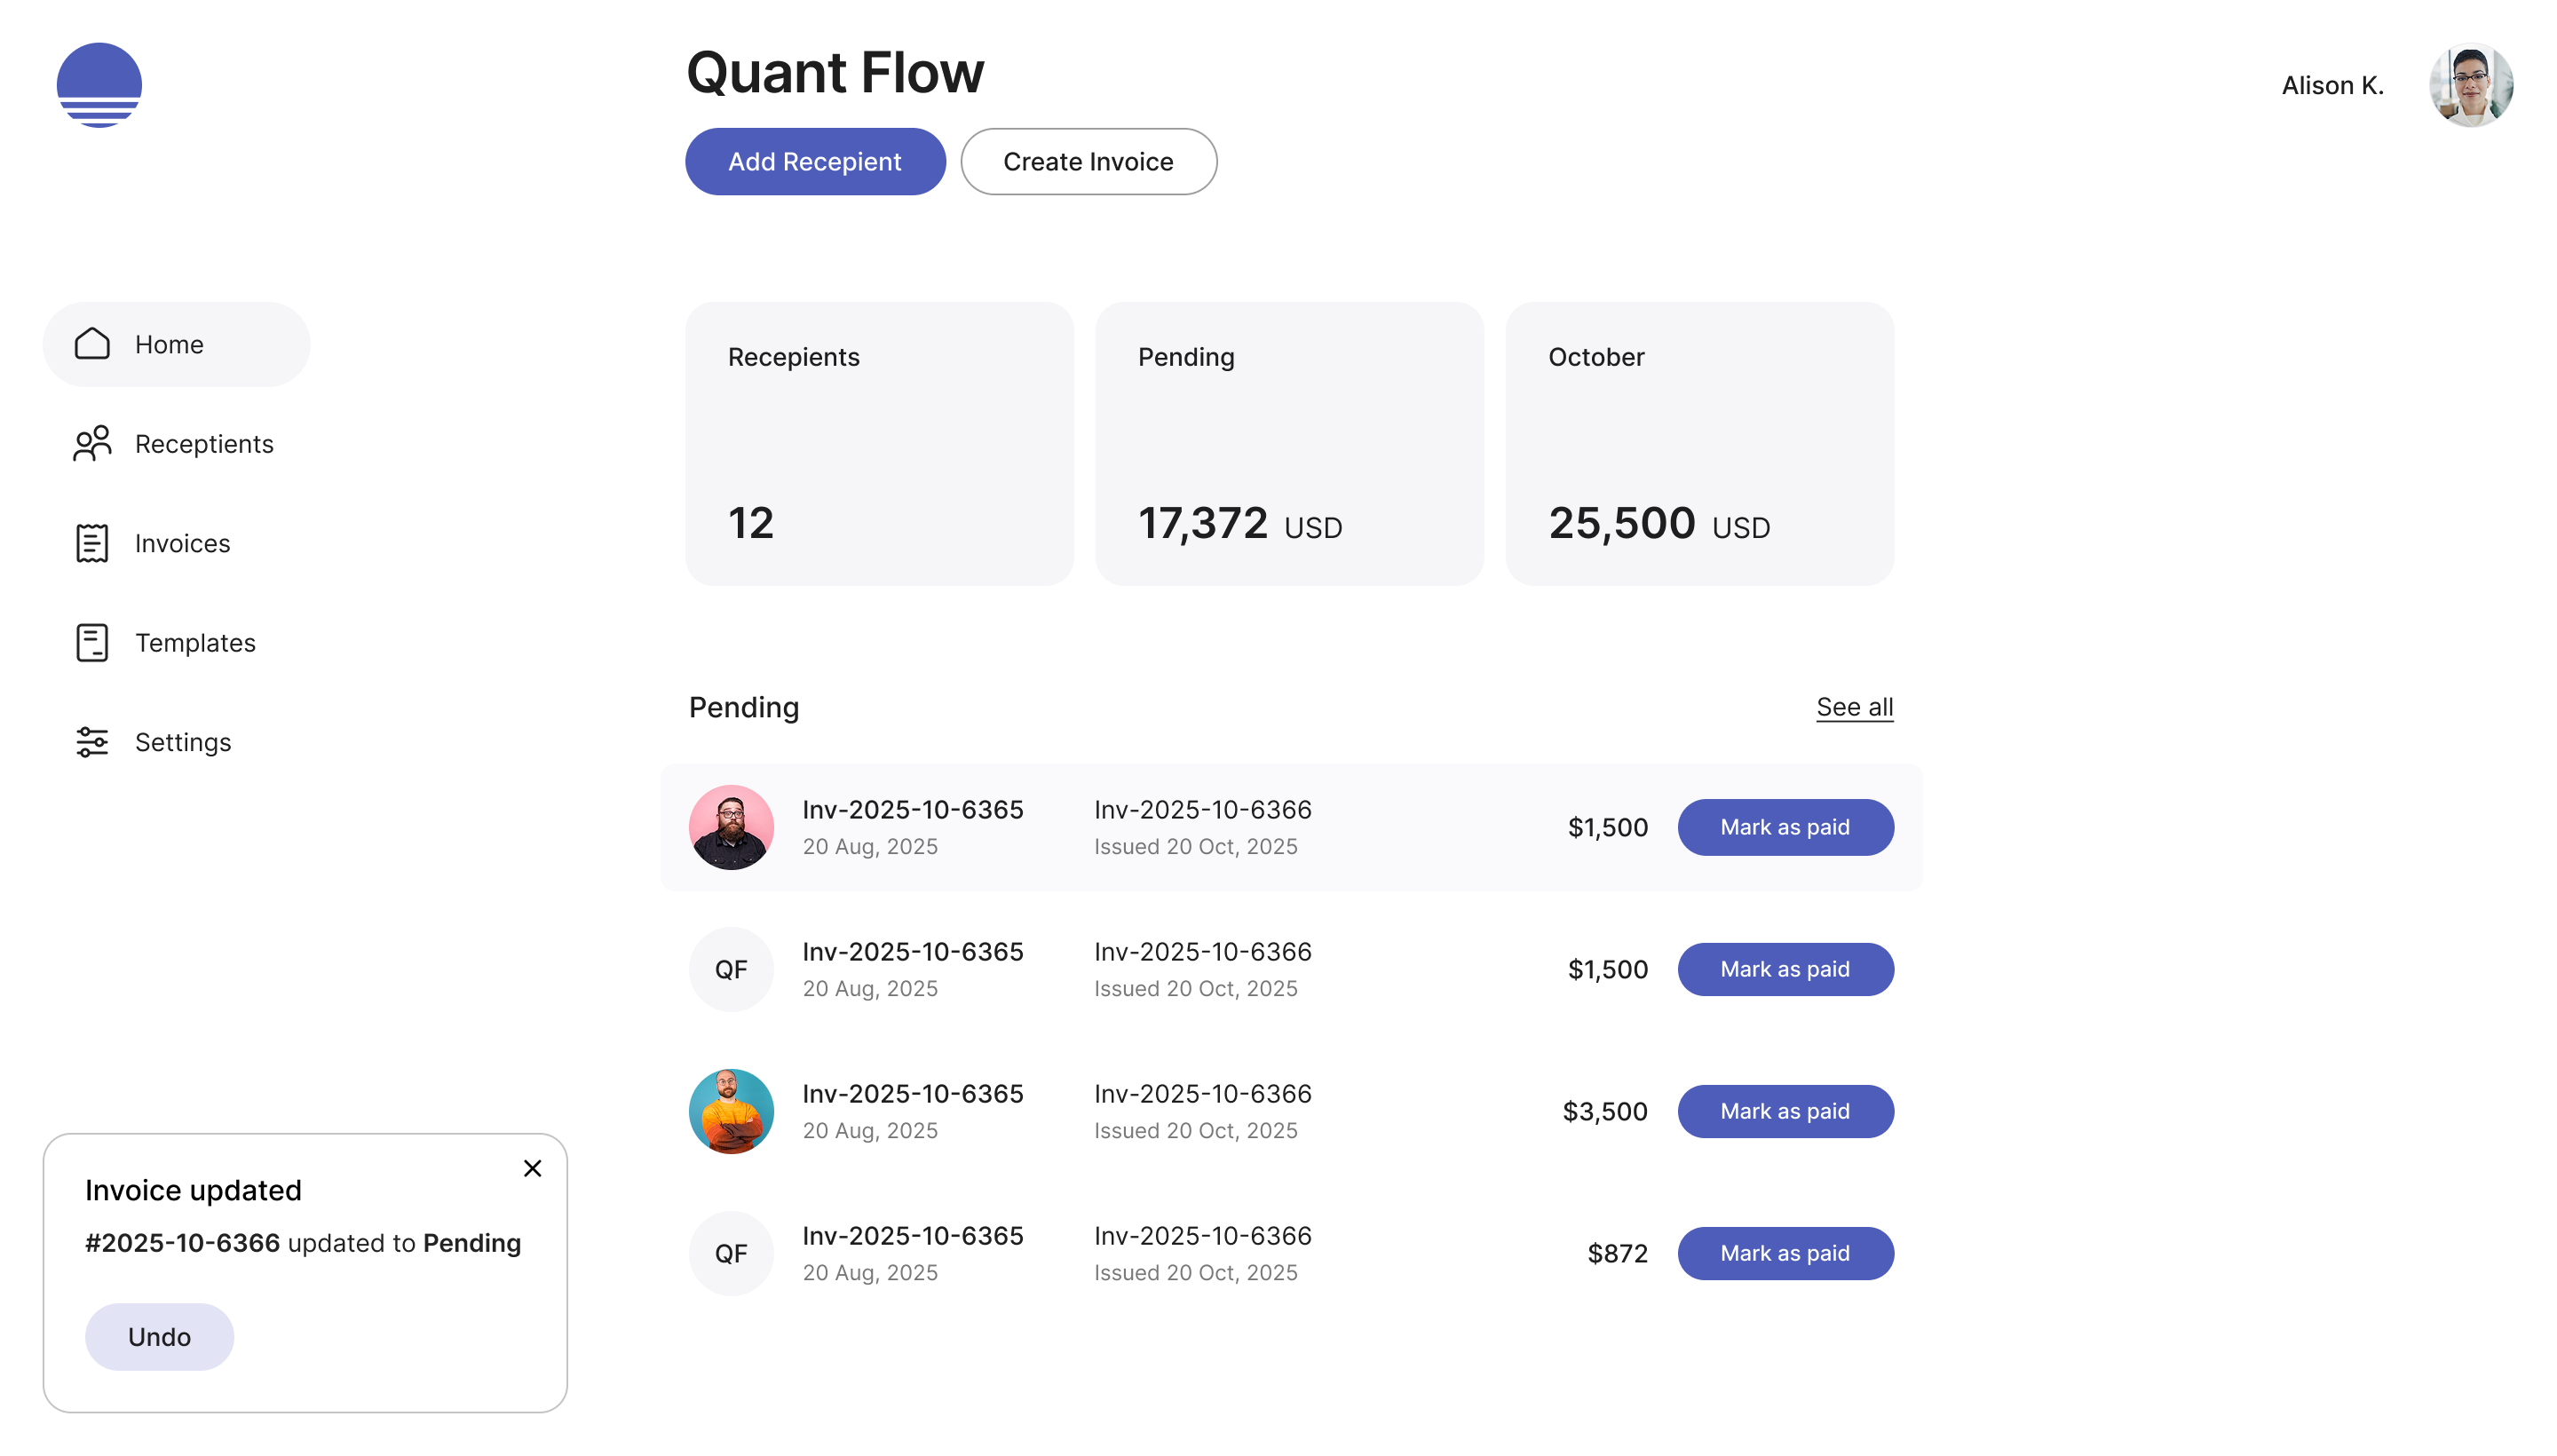Click the Create Invoice button
This screenshot has width=2557, height=1456.
(x=1088, y=161)
